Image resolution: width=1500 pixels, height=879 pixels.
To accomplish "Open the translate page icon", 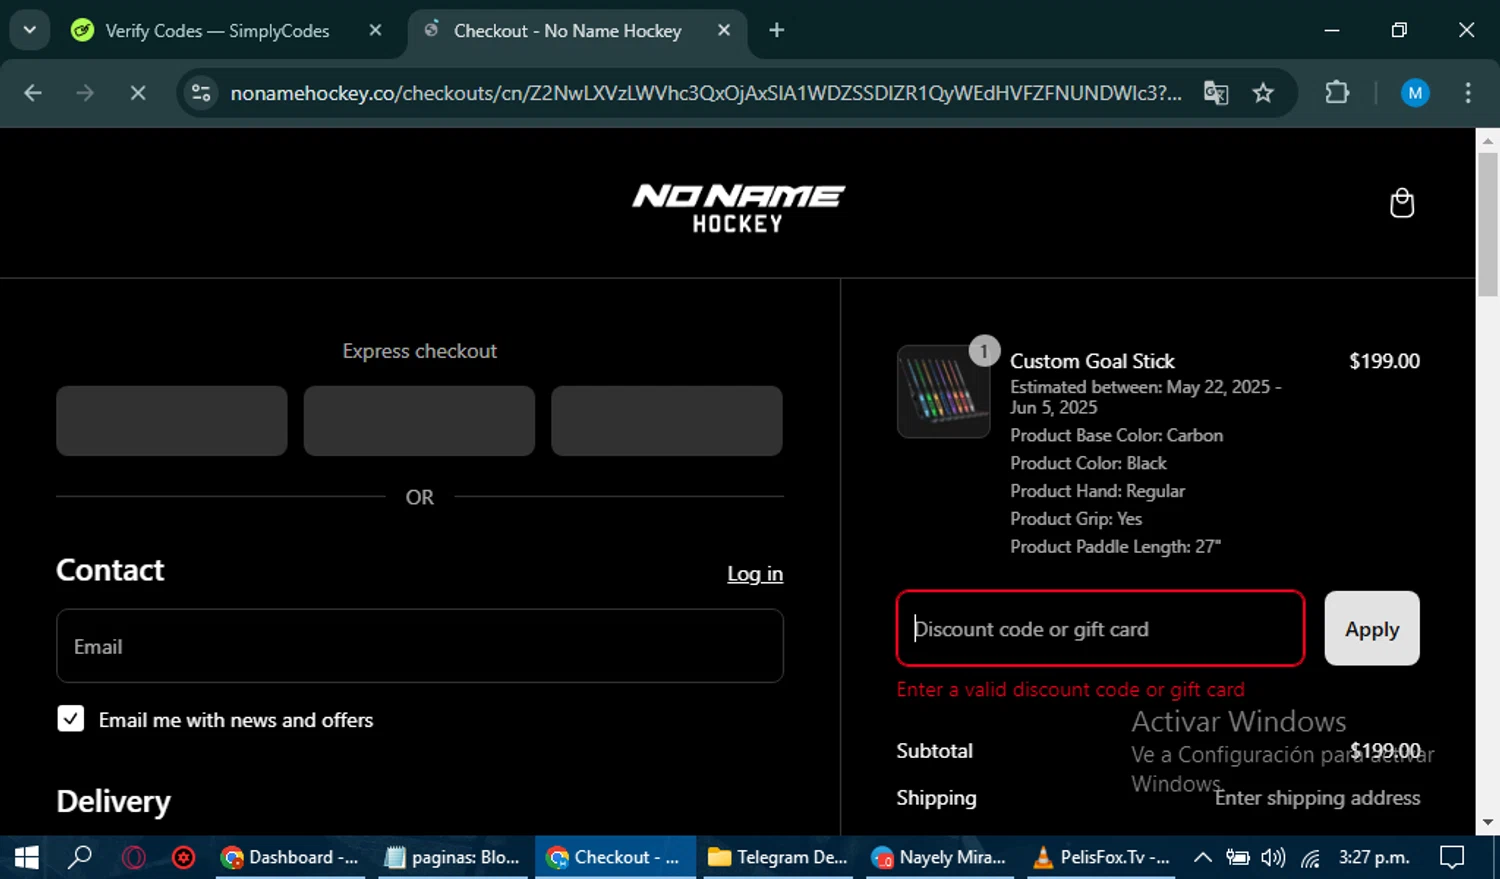I will point(1216,93).
